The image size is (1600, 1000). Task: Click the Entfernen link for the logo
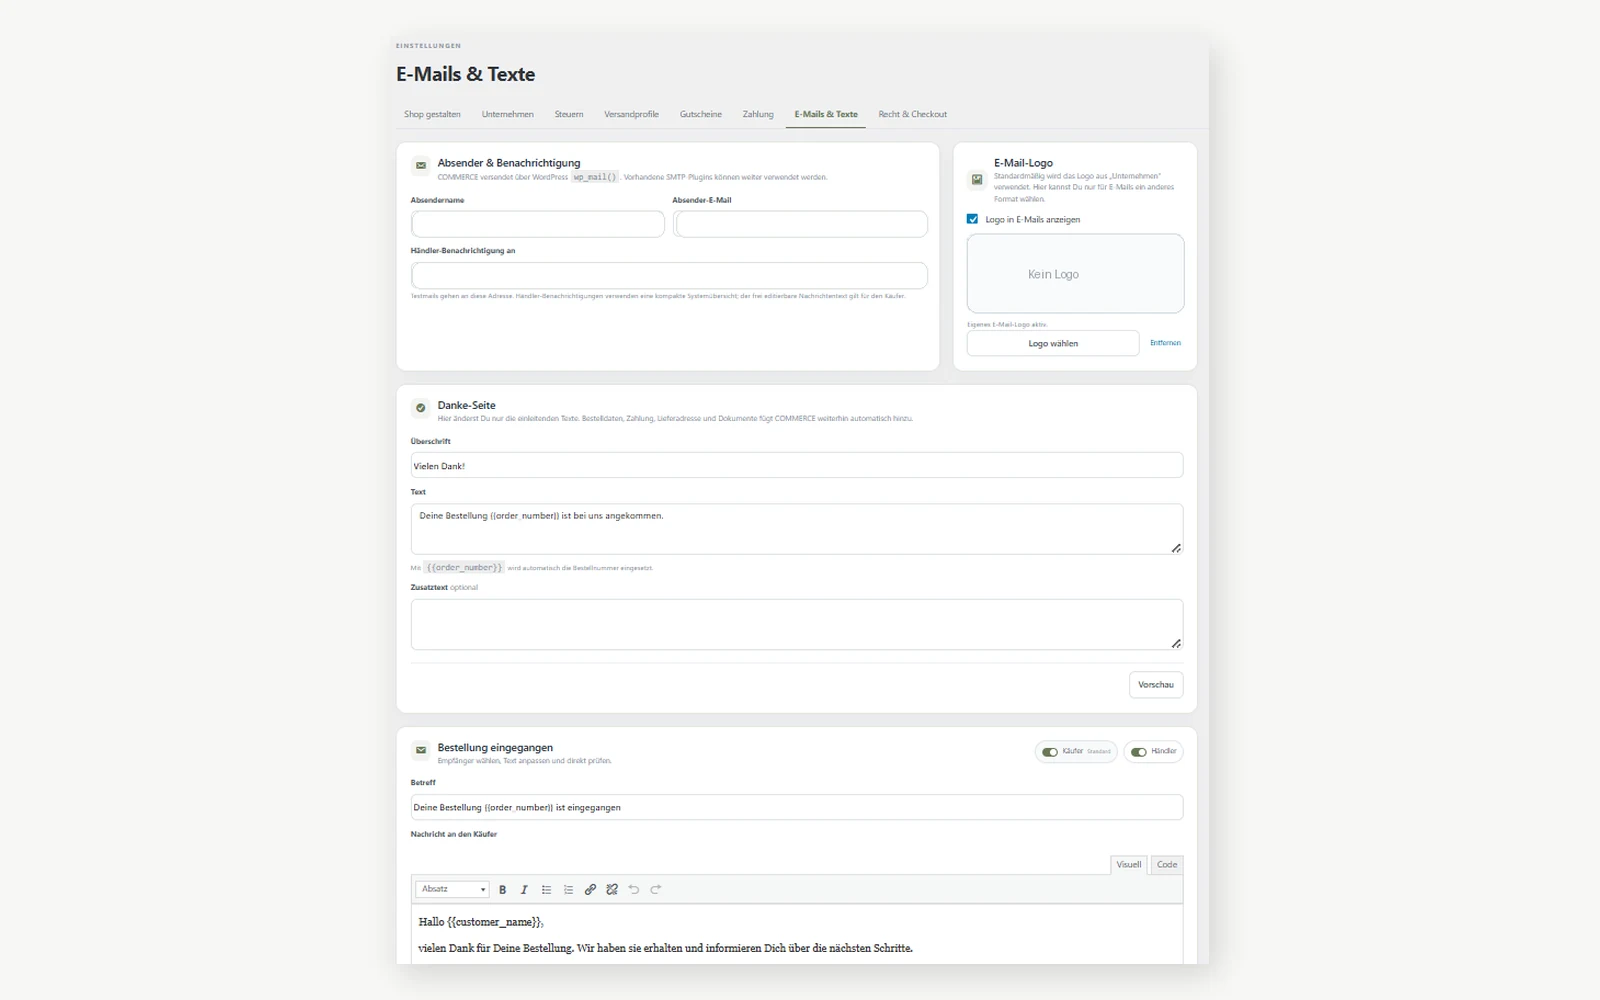point(1165,343)
